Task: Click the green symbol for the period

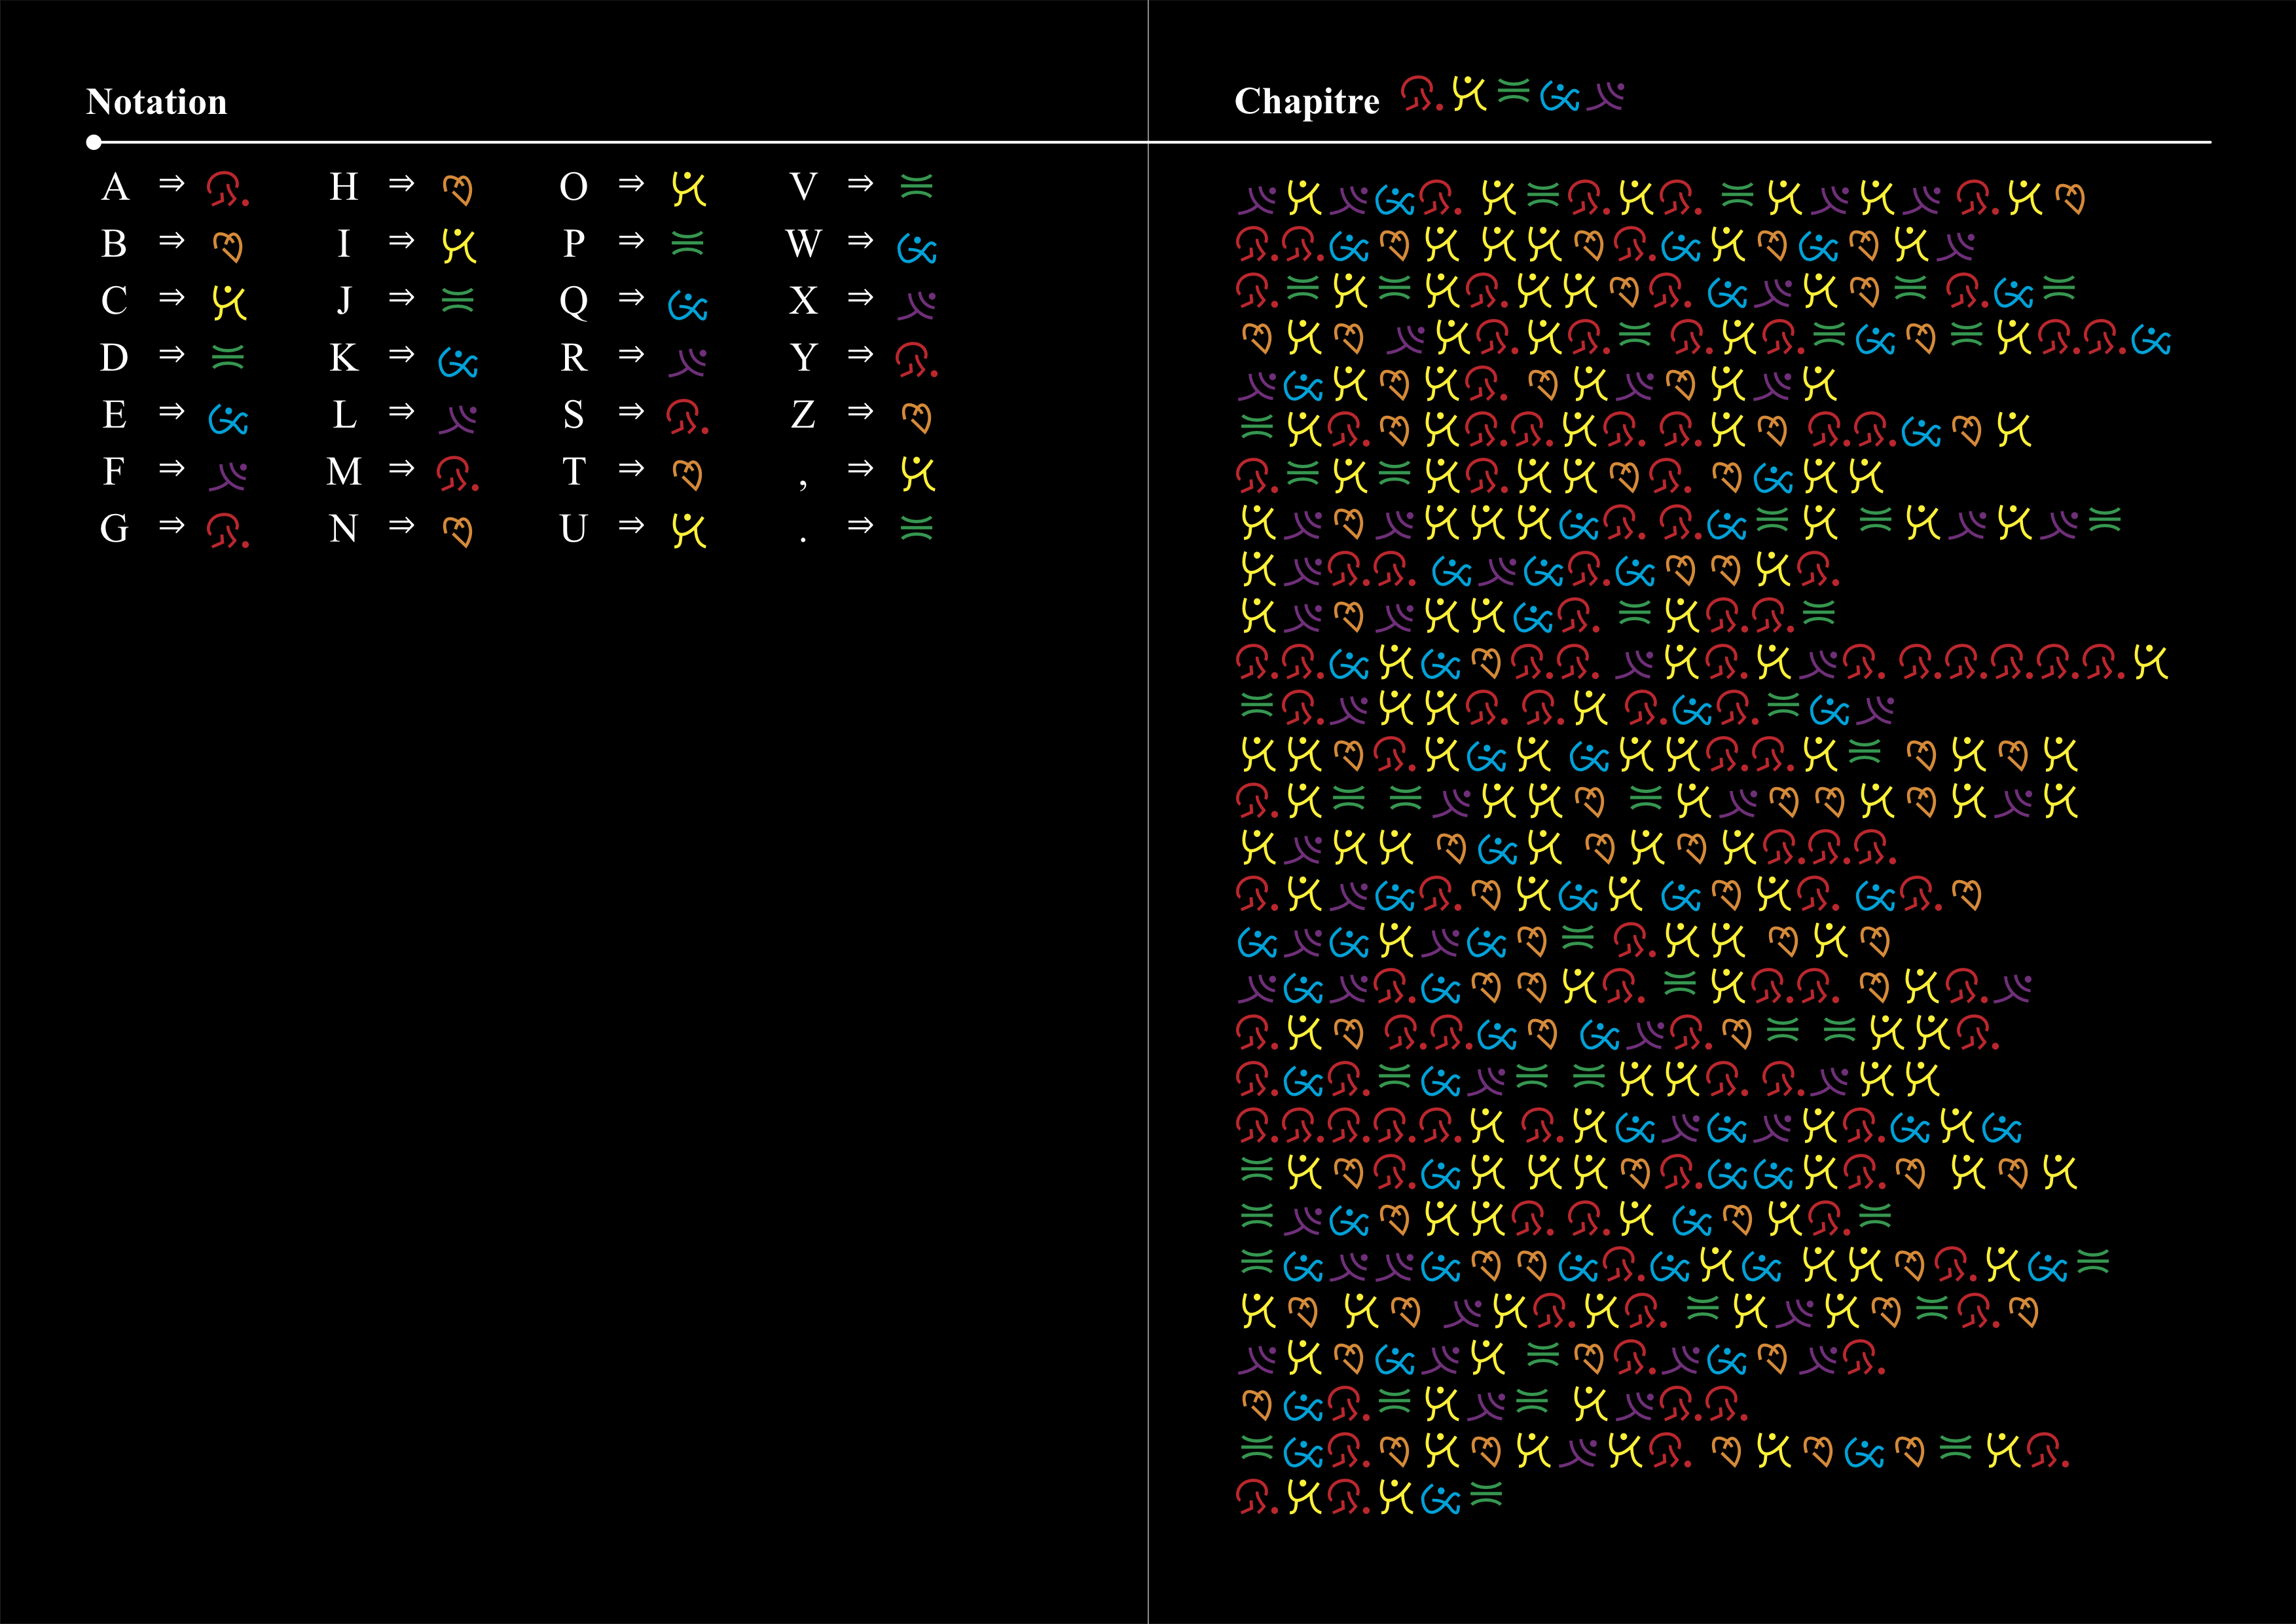Action: pyautogui.click(x=916, y=527)
